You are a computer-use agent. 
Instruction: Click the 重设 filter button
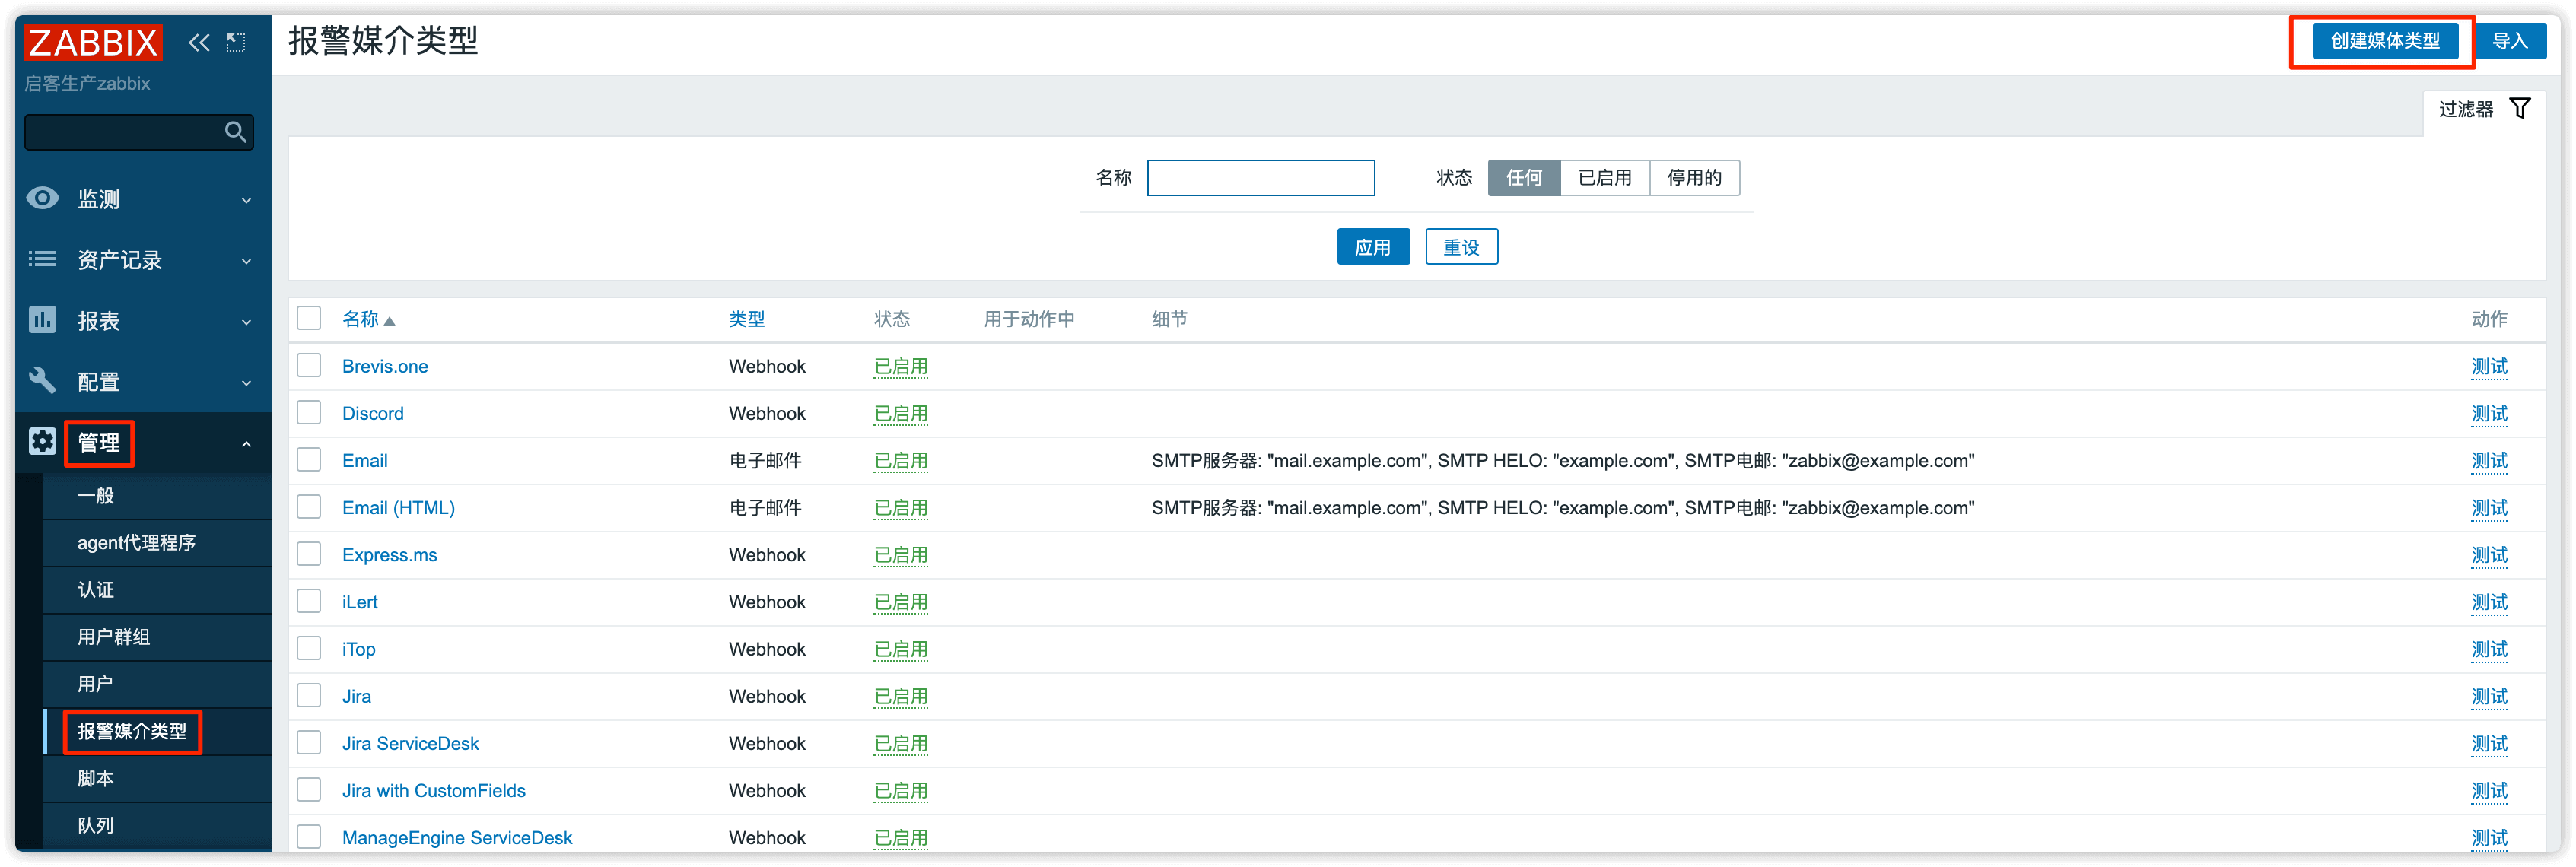click(1461, 247)
